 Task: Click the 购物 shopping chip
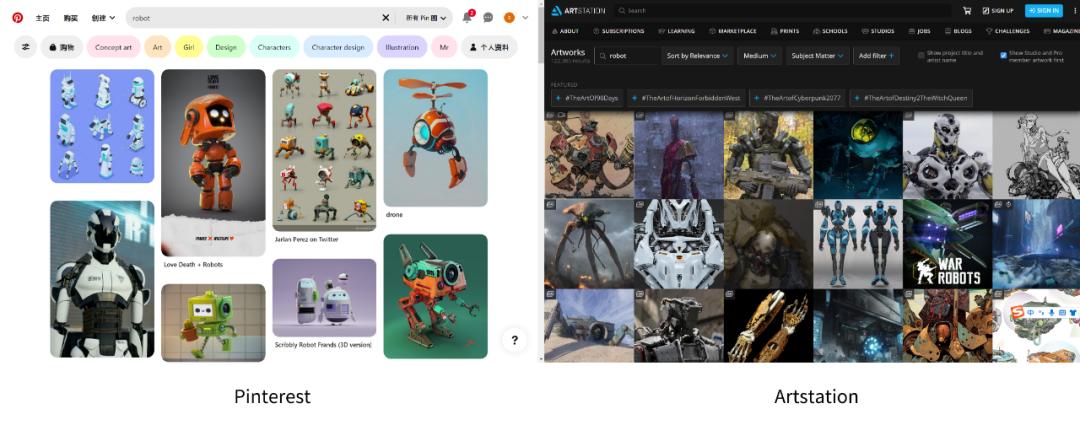click(62, 47)
